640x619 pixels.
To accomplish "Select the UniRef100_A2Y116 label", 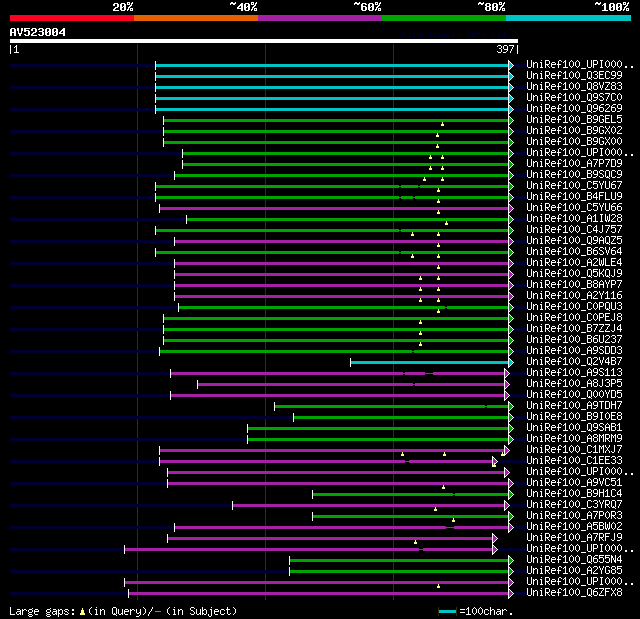I will [574, 296].
